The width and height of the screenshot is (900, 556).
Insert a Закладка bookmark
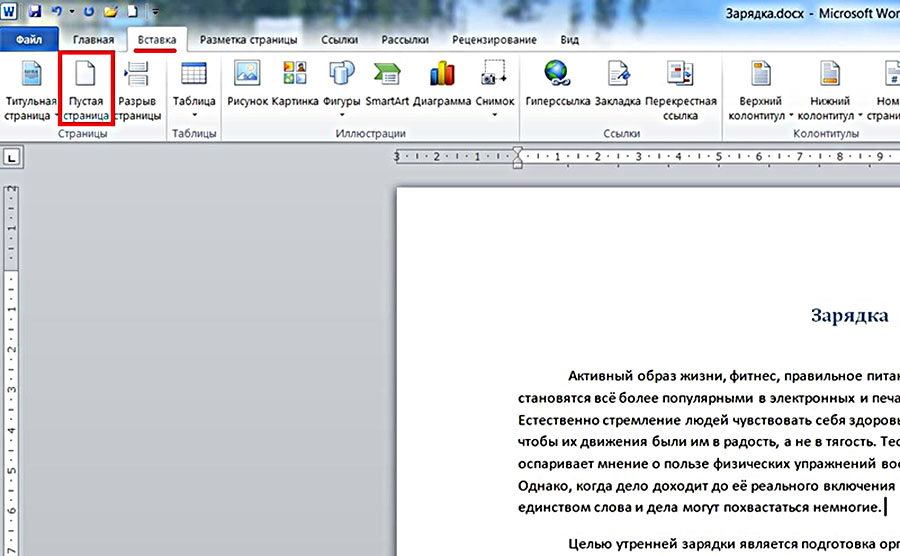coord(618,77)
